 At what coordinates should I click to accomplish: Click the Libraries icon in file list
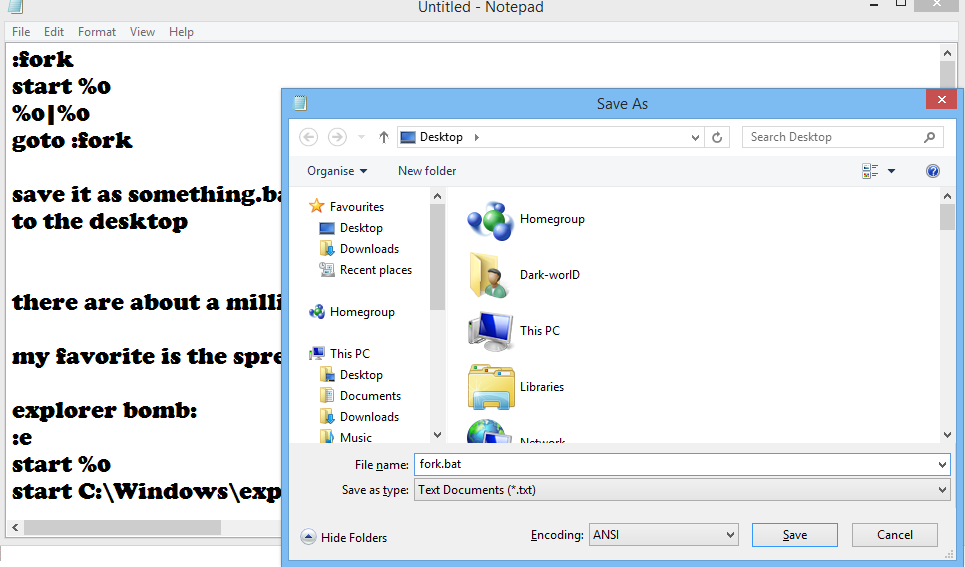(491, 387)
